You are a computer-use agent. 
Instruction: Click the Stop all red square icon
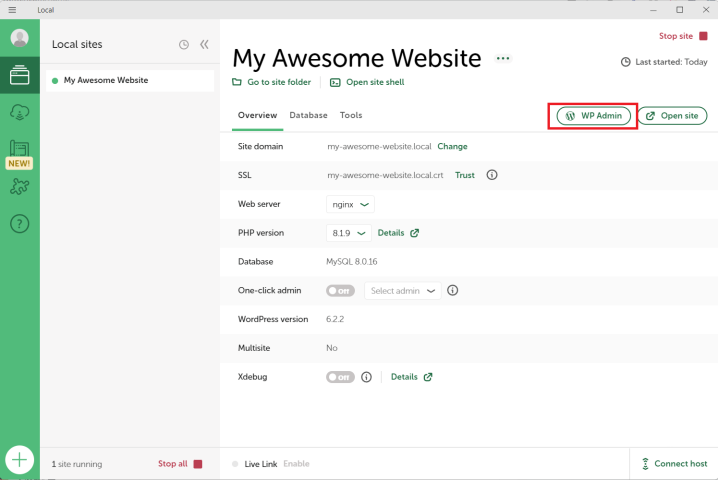coord(198,464)
